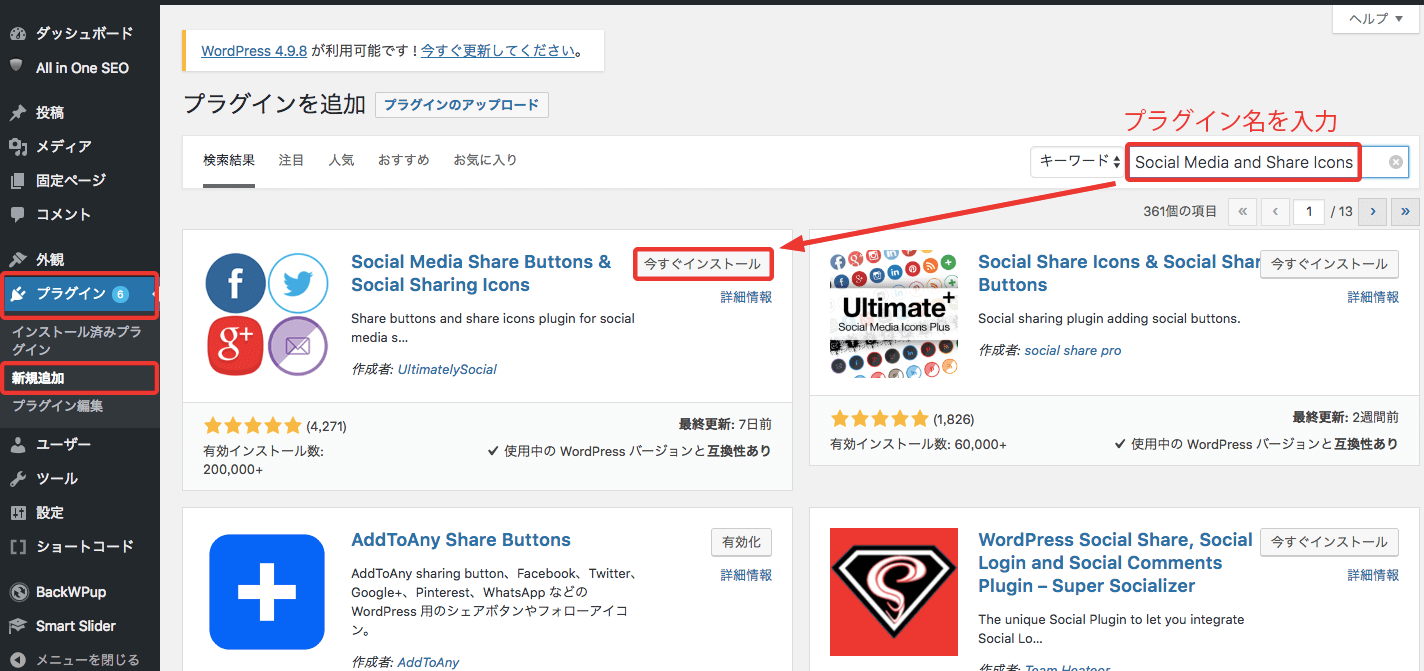The image size is (1424, 671).
Task: Click the AddToAny plugin thumbnail image
Action: (x=267, y=592)
